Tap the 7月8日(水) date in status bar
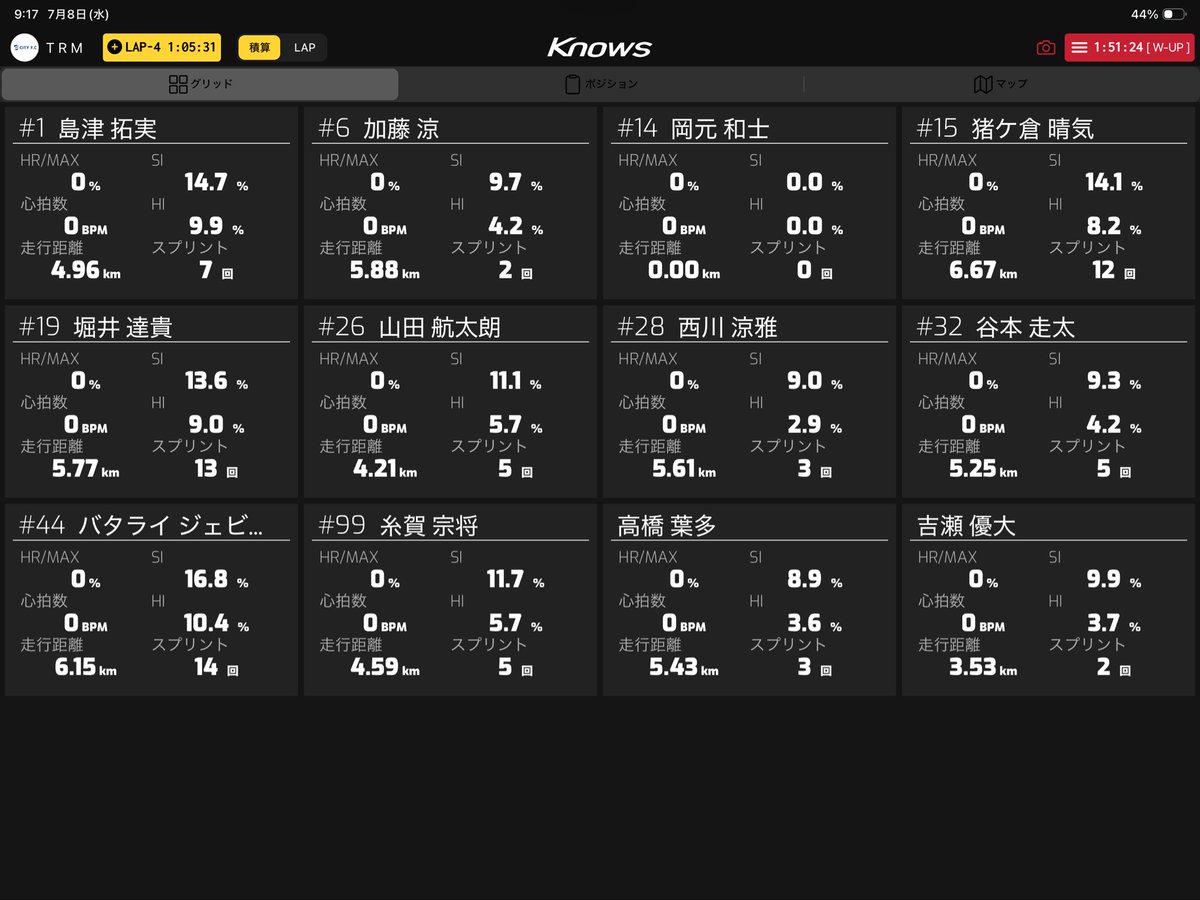The image size is (1200, 900). [78, 14]
